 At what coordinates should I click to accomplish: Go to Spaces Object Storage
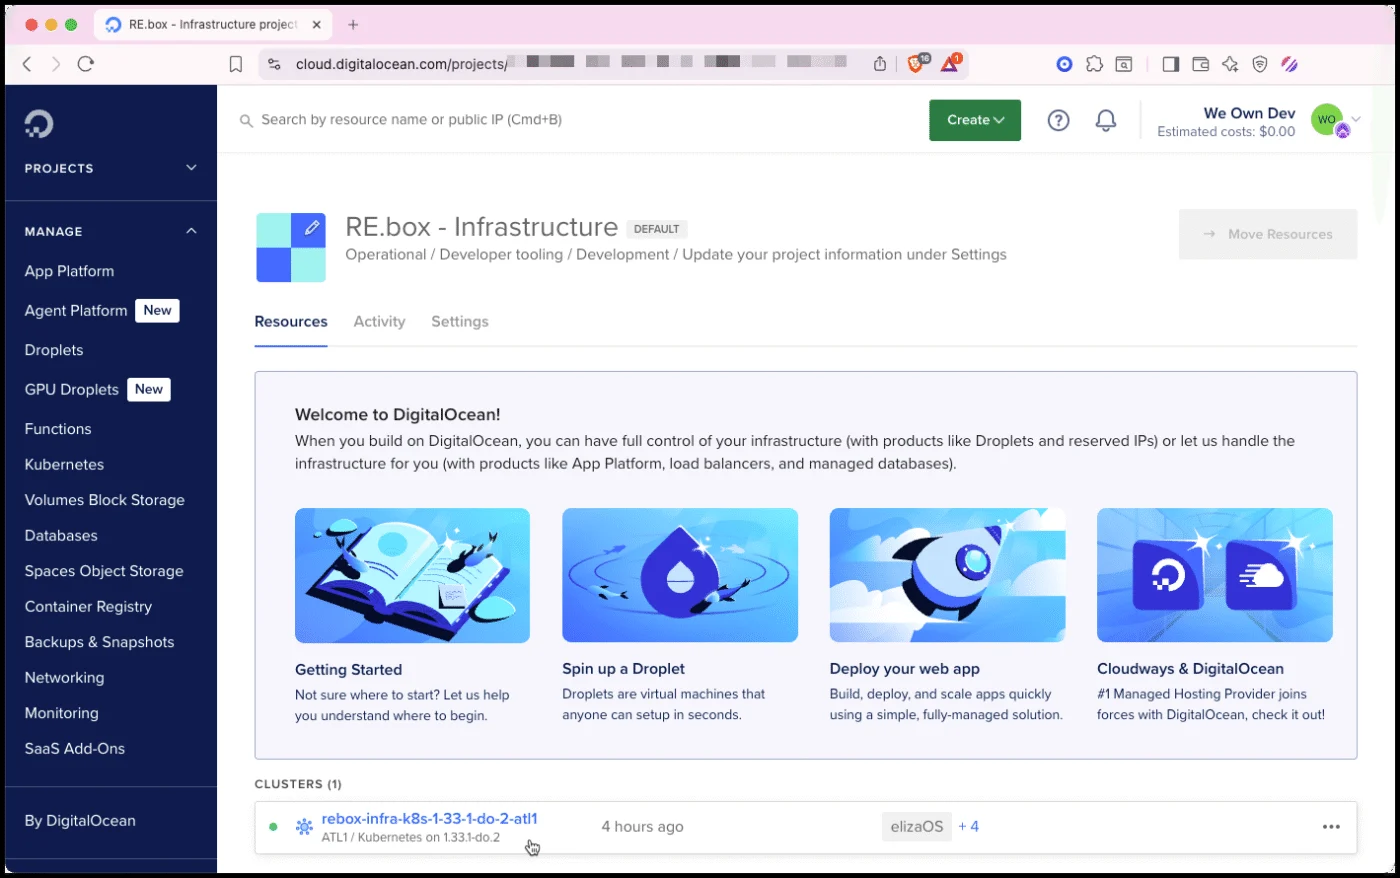(x=104, y=571)
